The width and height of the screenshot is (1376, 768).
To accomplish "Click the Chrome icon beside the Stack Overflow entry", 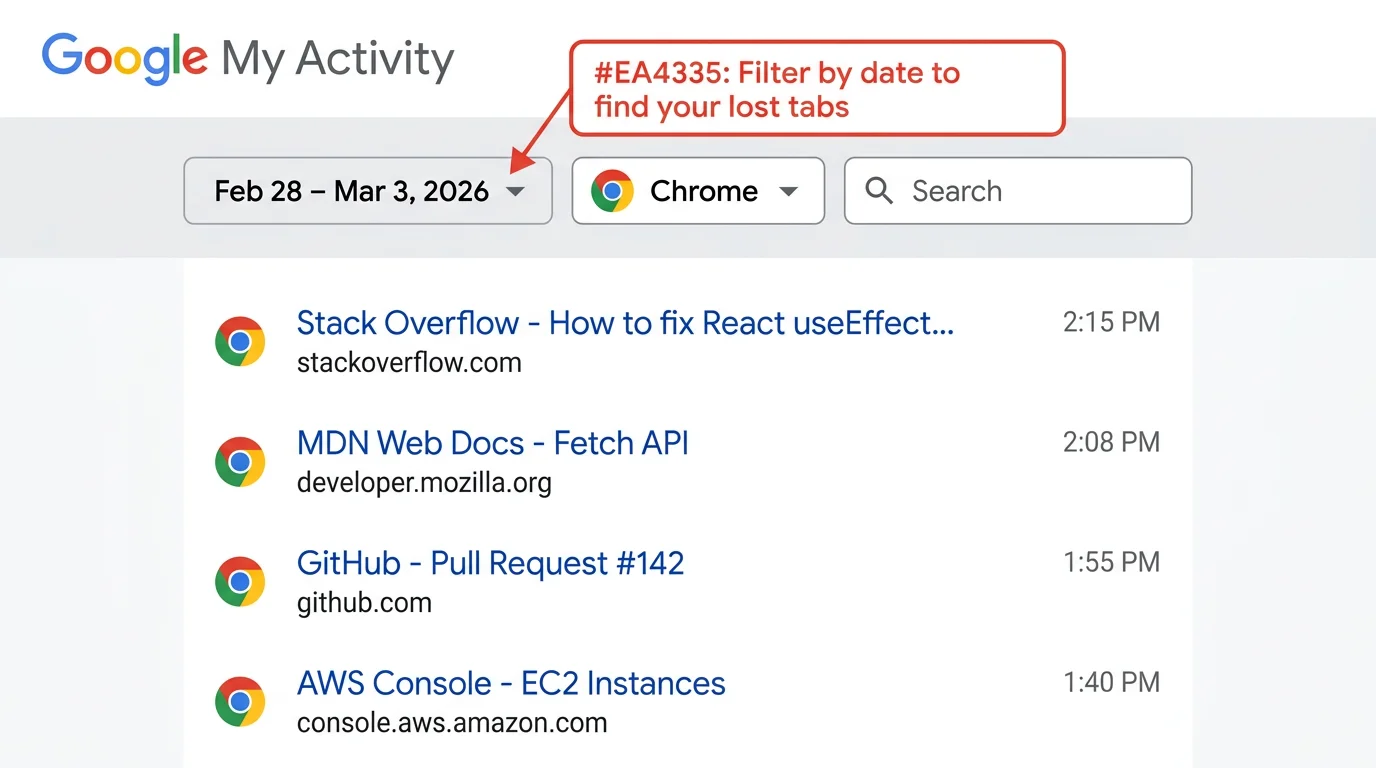I will tap(240, 341).
